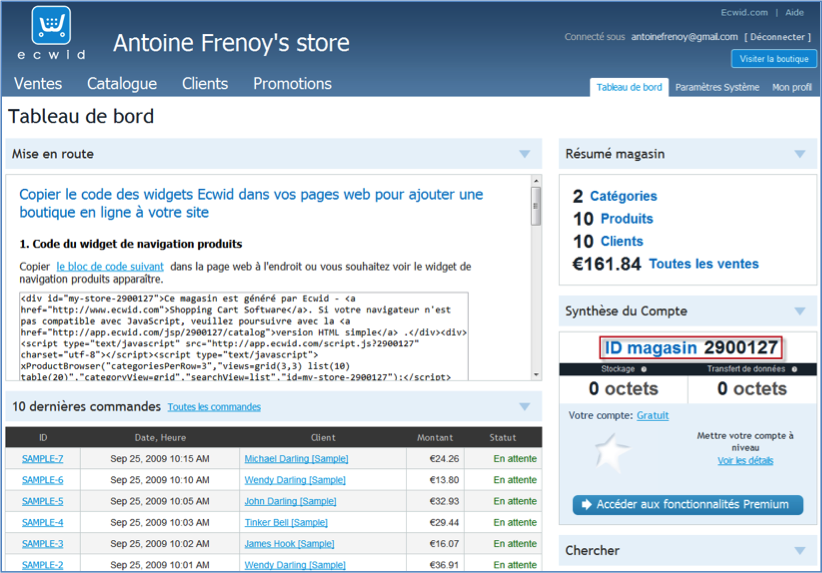Click the Sep 25, 2009 10:03 AM cell
The width and height of the screenshot is (822, 573).
point(160,523)
